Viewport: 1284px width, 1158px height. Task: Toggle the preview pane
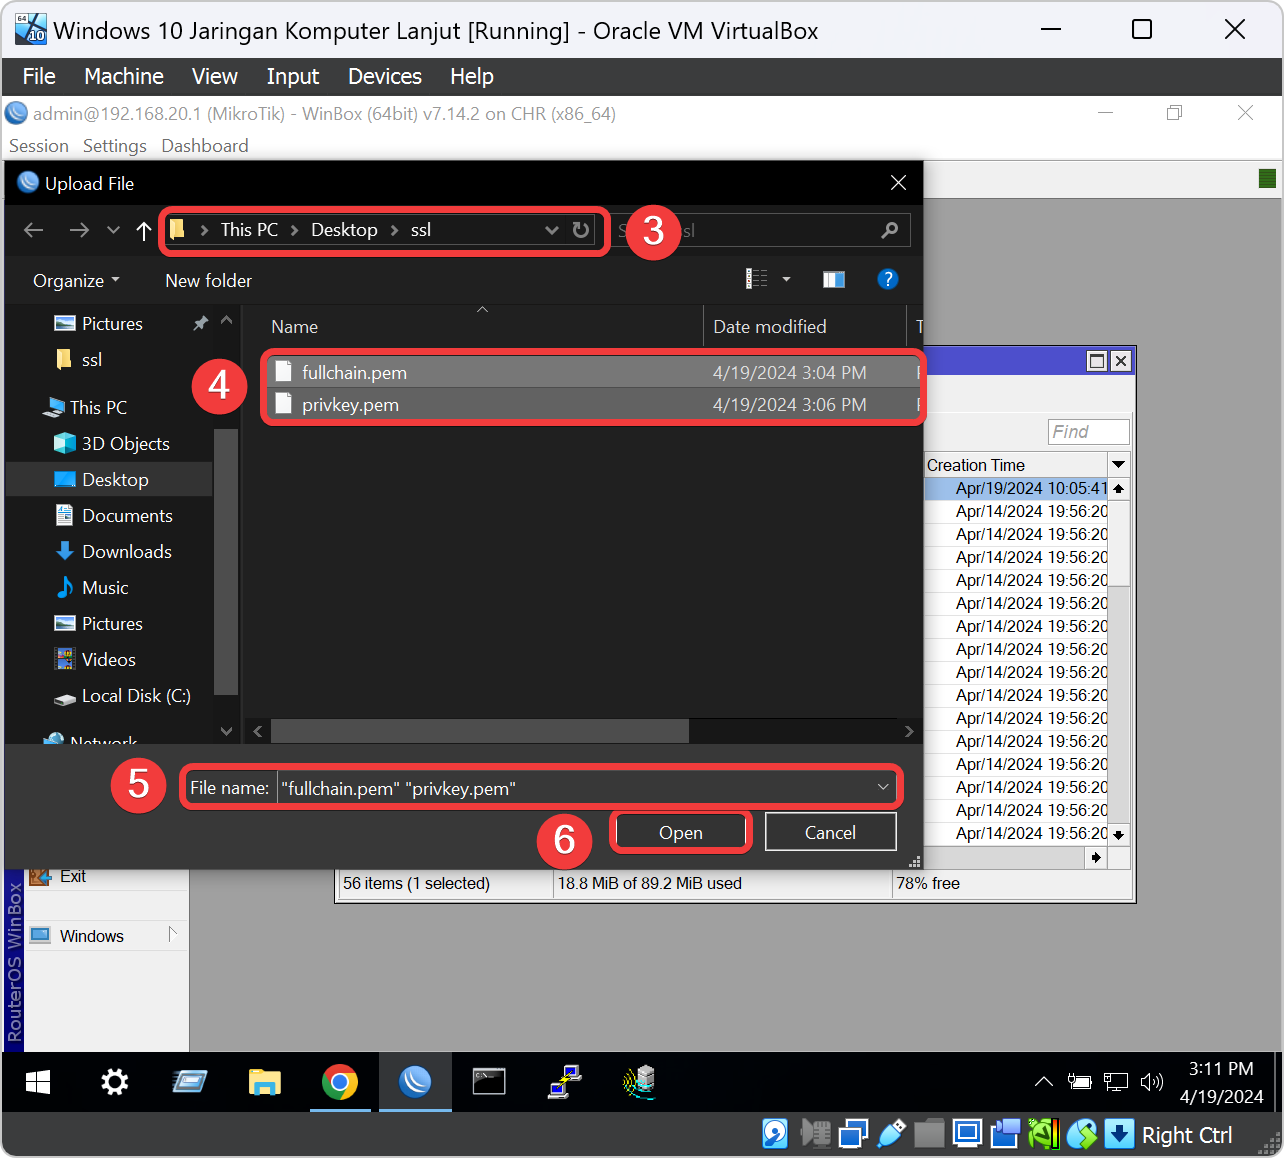tap(834, 279)
